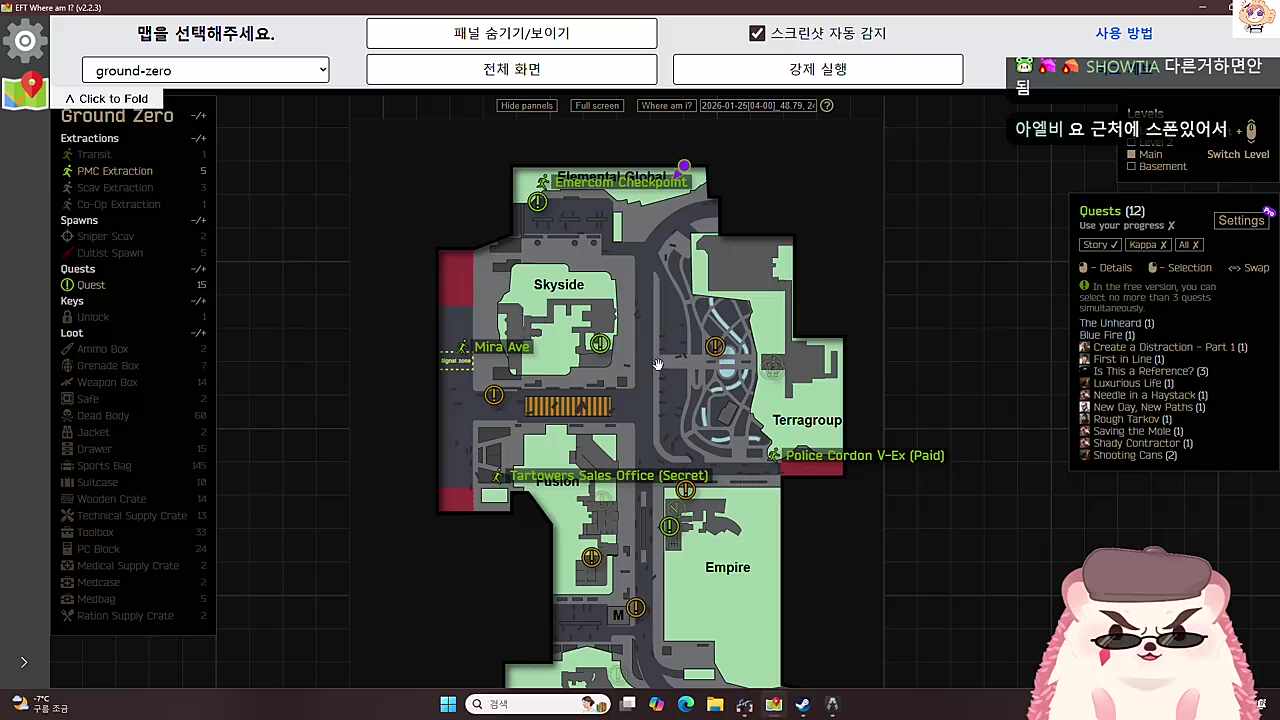Open the settings gear icon
This screenshot has height=720, width=1280.
pyautogui.click(x=25, y=41)
